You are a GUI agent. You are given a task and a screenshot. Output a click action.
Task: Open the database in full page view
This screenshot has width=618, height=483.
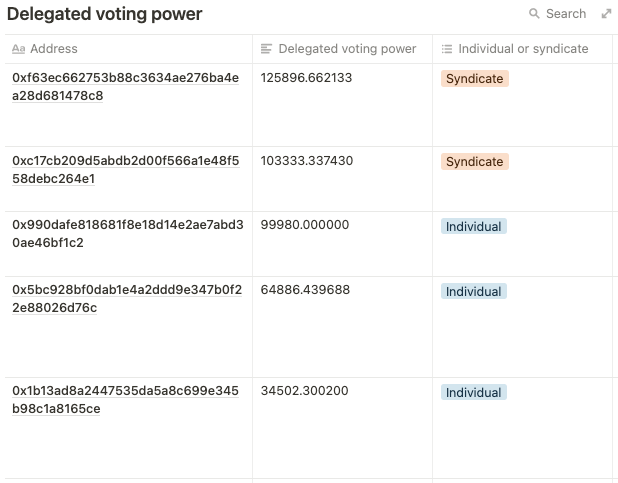606,14
